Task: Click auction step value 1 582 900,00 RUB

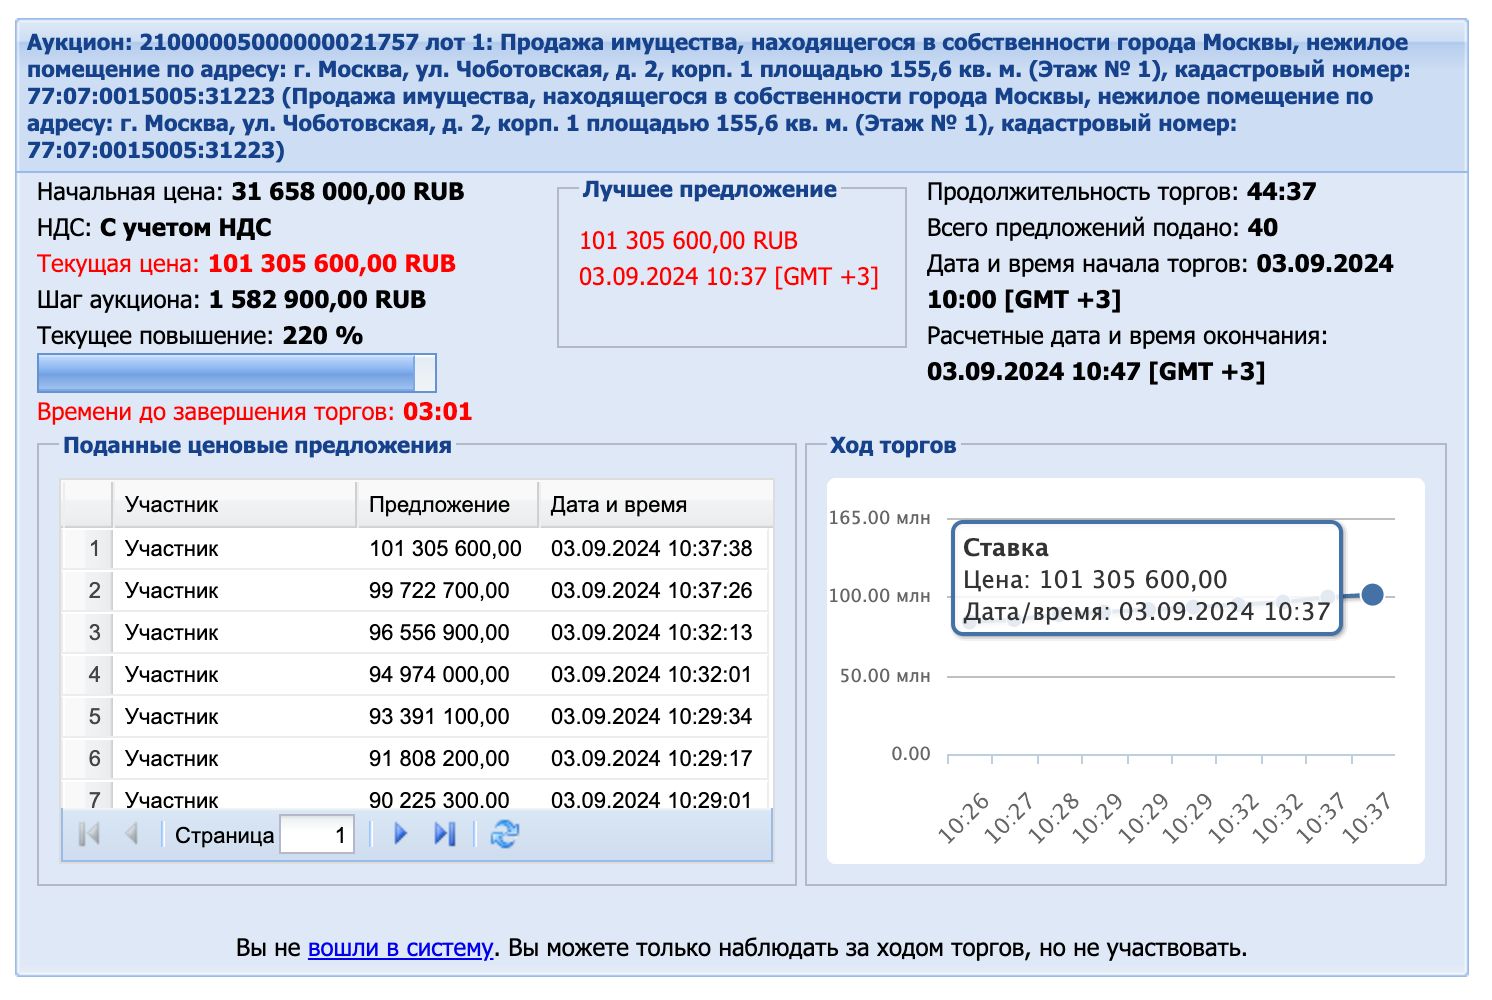Action: 317,300
